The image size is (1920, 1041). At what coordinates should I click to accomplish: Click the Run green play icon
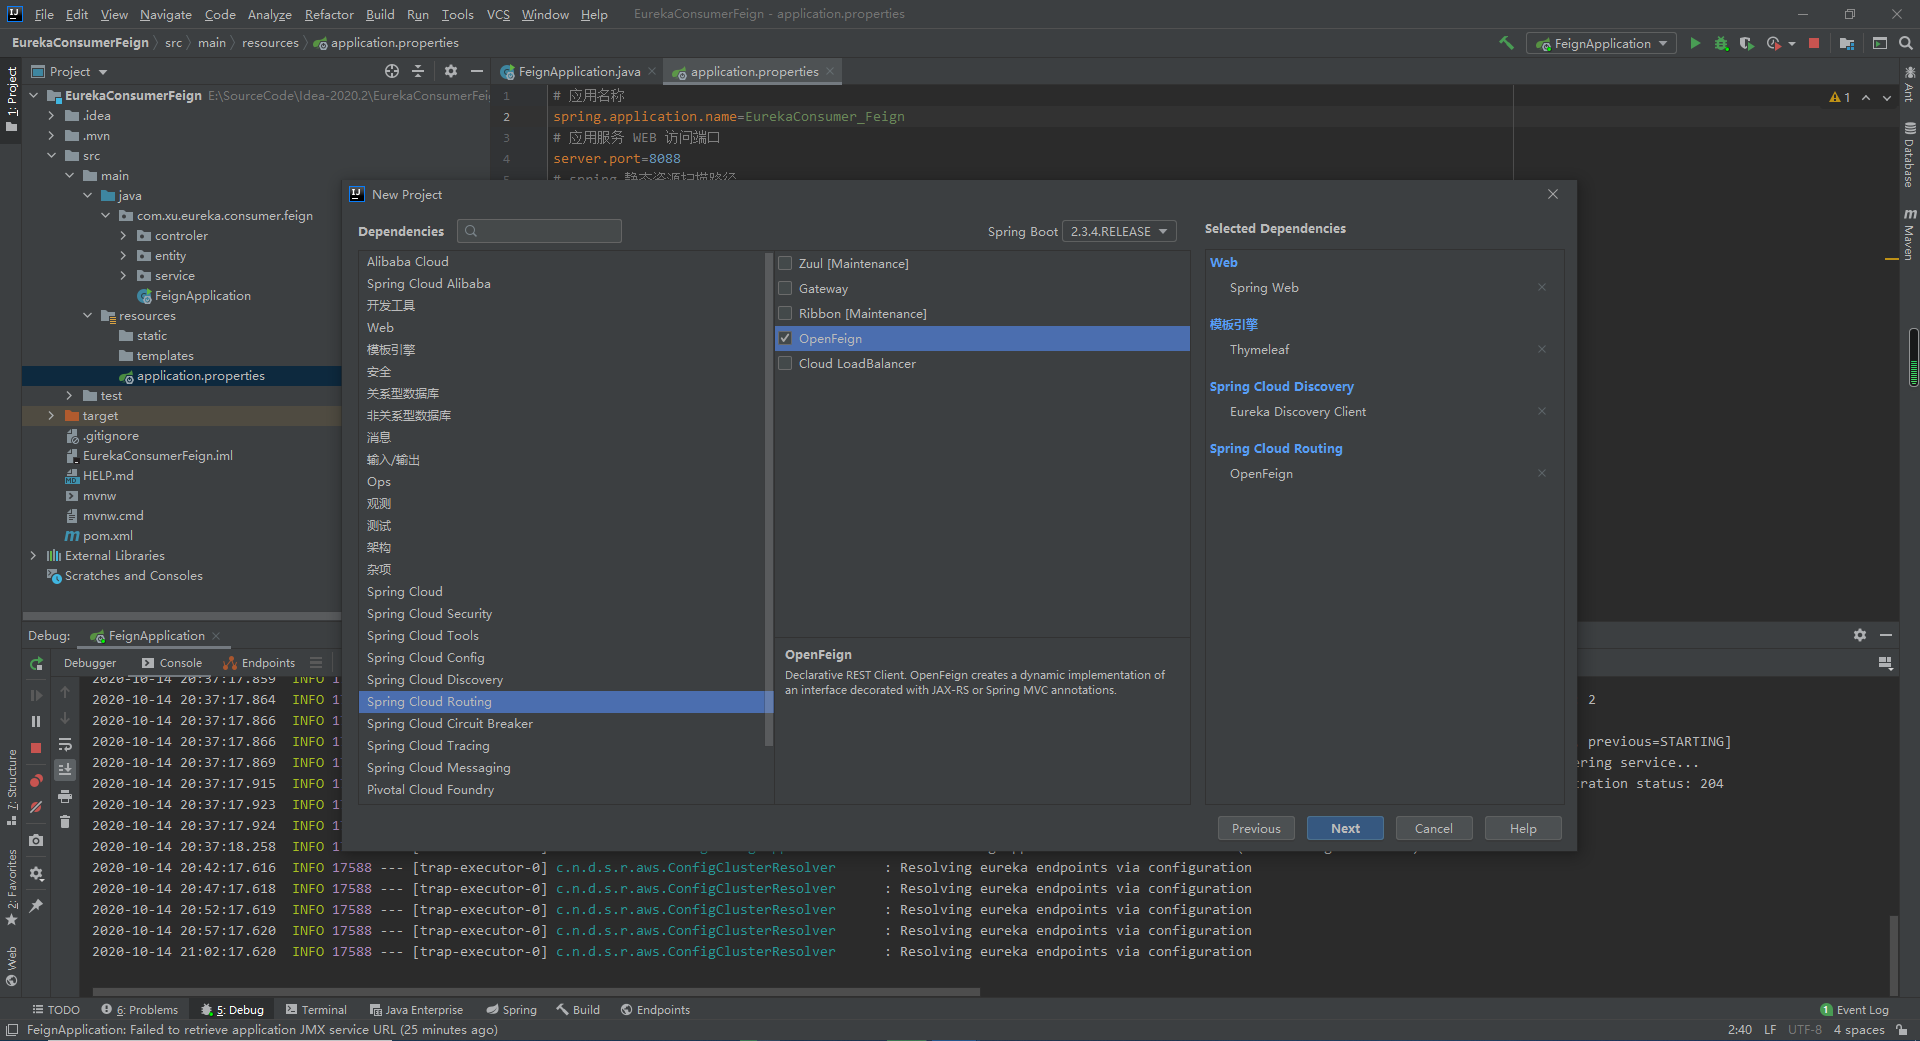point(1695,43)
